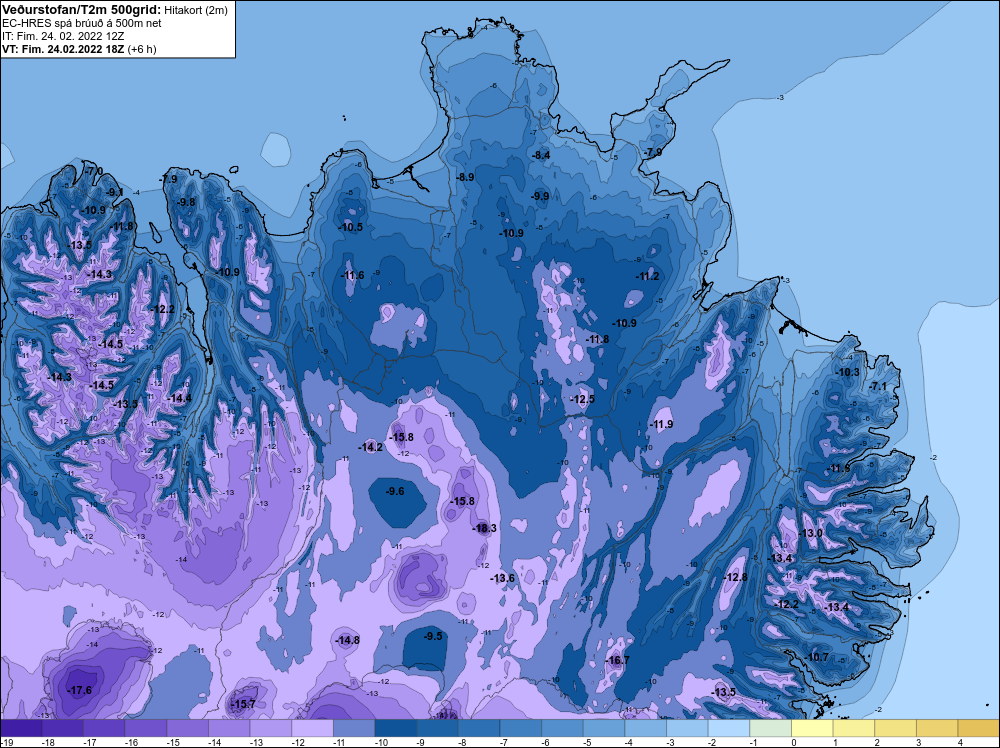
Task: Click the -14.8 temperature value
Action: point(348,640)
